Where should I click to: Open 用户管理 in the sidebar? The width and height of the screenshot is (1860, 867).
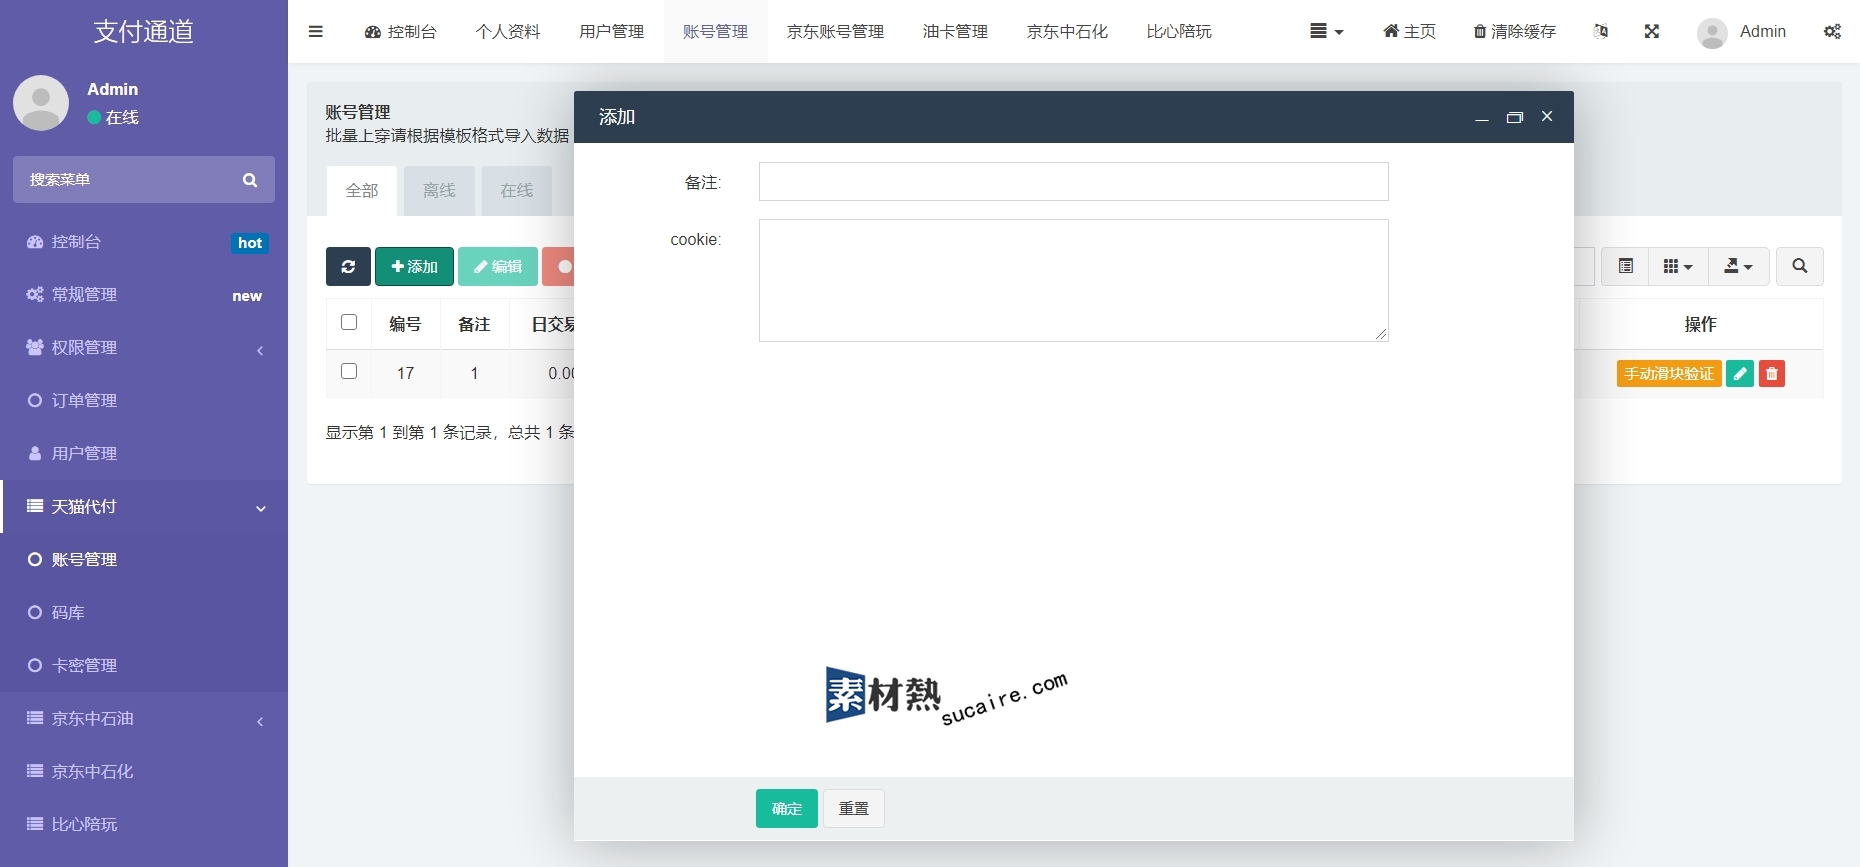pyautogui.click(x=144, y=454)
